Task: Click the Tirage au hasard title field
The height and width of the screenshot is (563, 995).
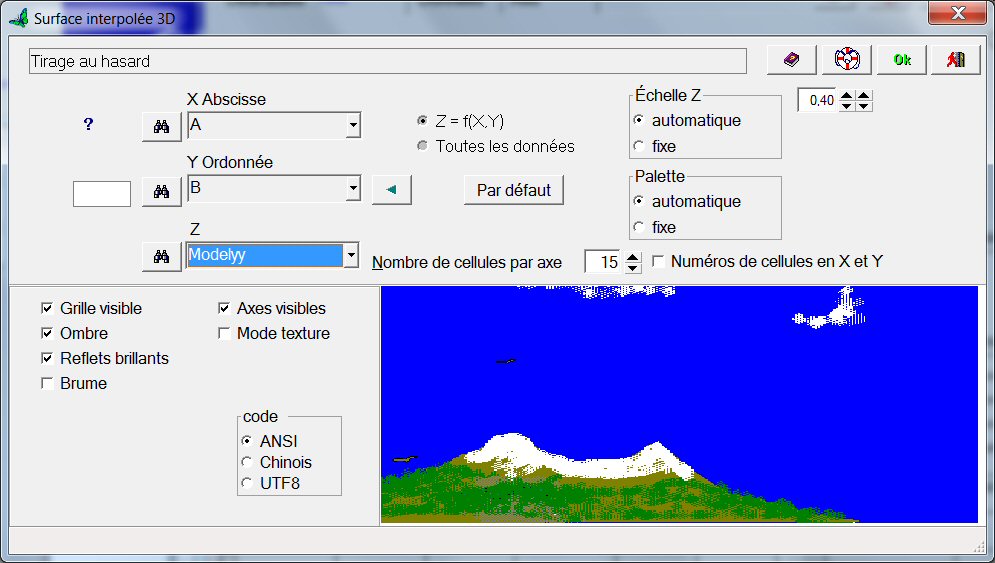Action: 388,62
